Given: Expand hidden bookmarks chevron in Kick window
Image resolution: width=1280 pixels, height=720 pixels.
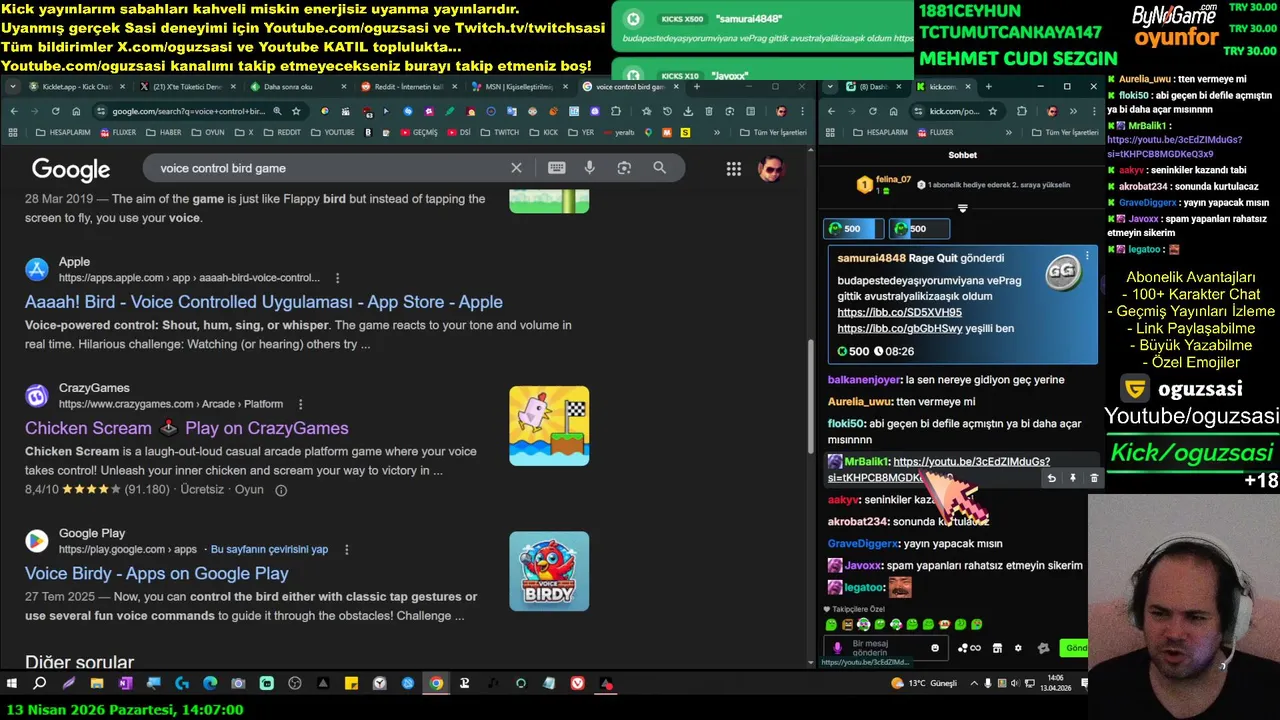Looking at the screenshot, I should coord(1008,132).
